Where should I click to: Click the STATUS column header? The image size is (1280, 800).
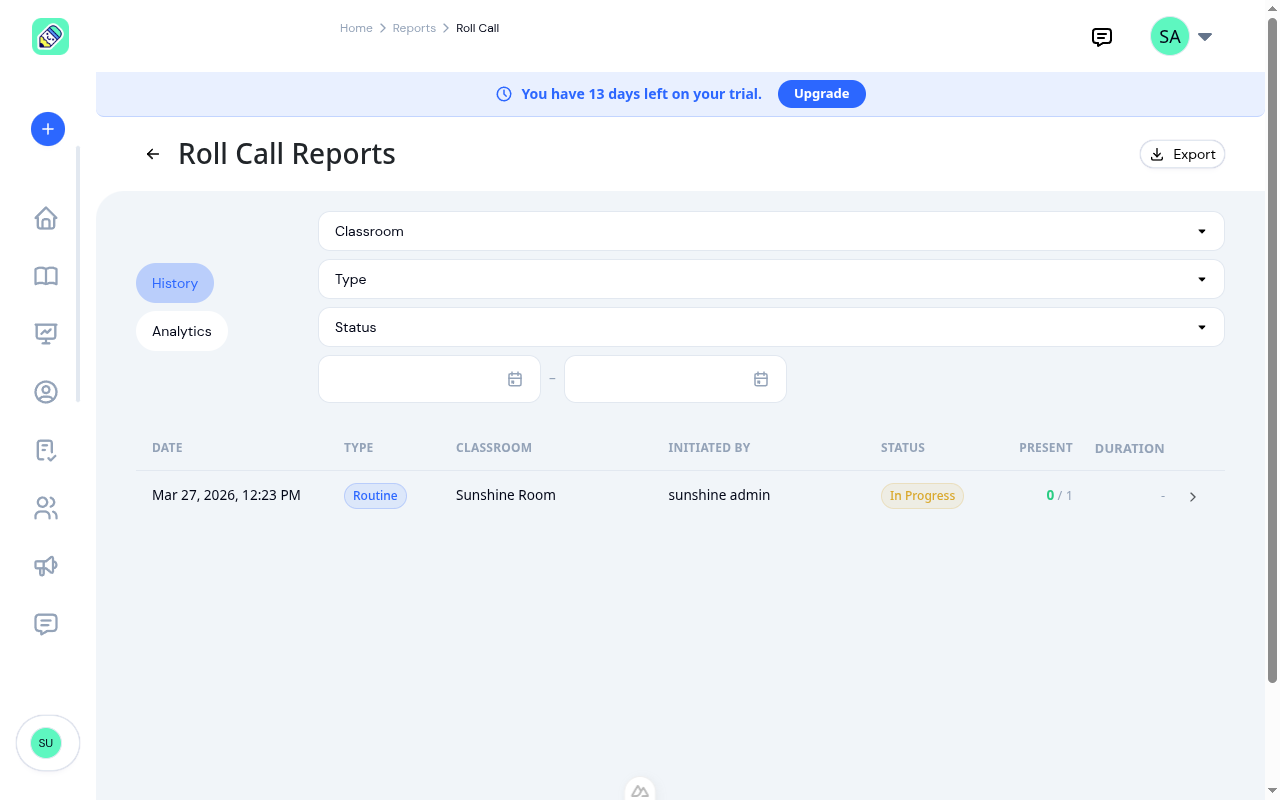pyautogui.click(x=903, y=448)
